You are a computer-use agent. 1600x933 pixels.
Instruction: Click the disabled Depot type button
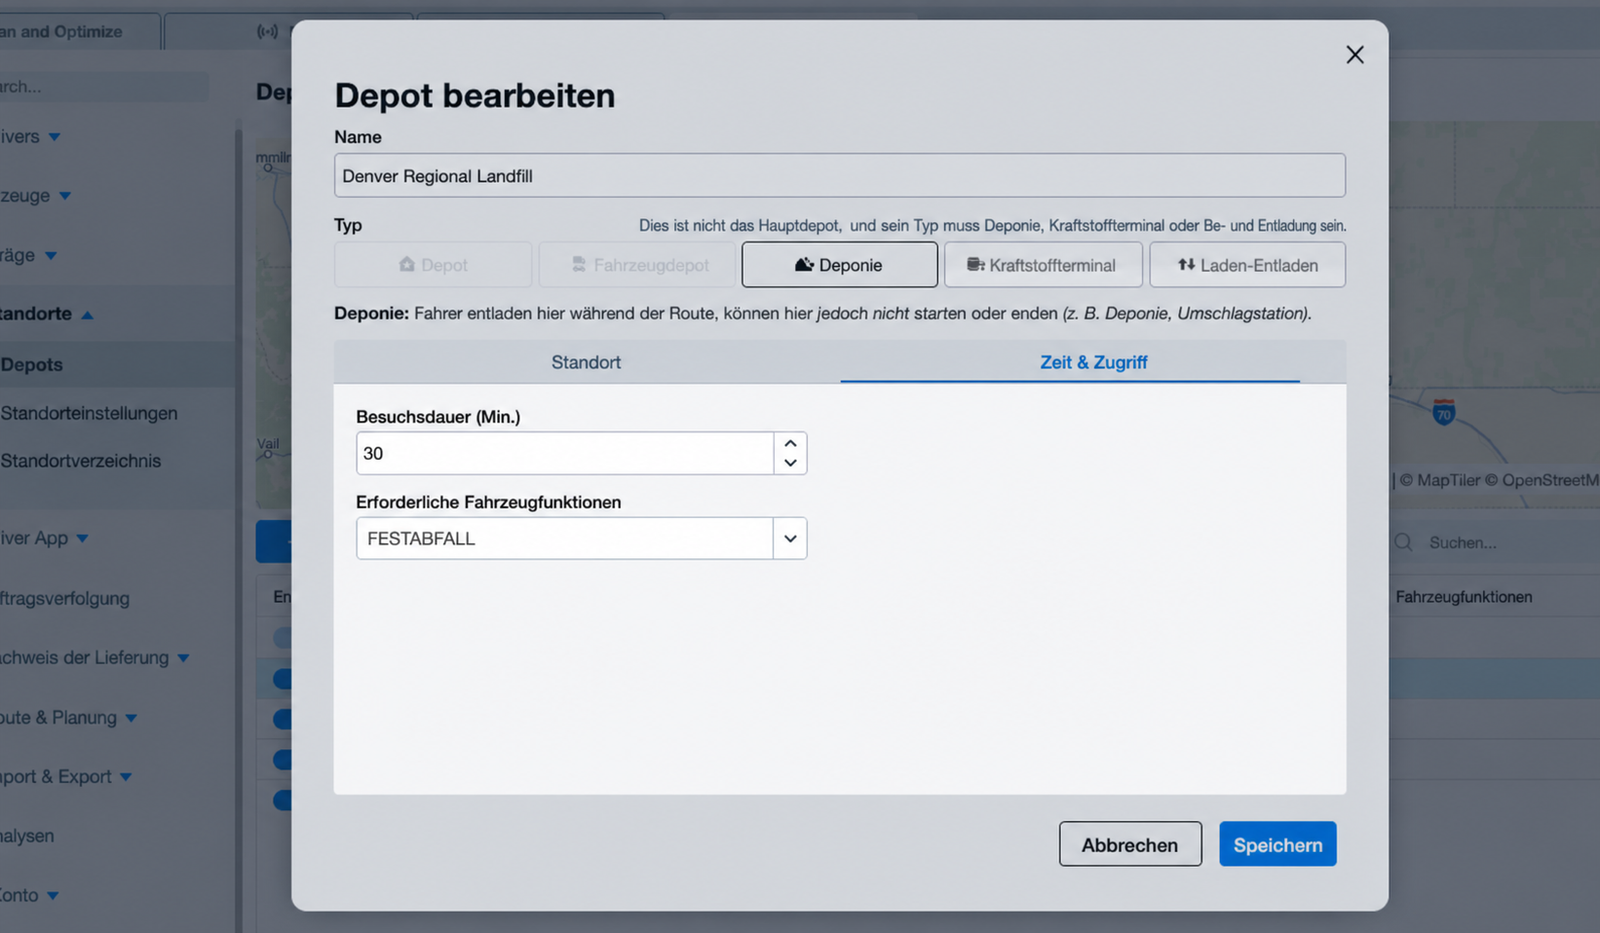click(x=433, y=265)
